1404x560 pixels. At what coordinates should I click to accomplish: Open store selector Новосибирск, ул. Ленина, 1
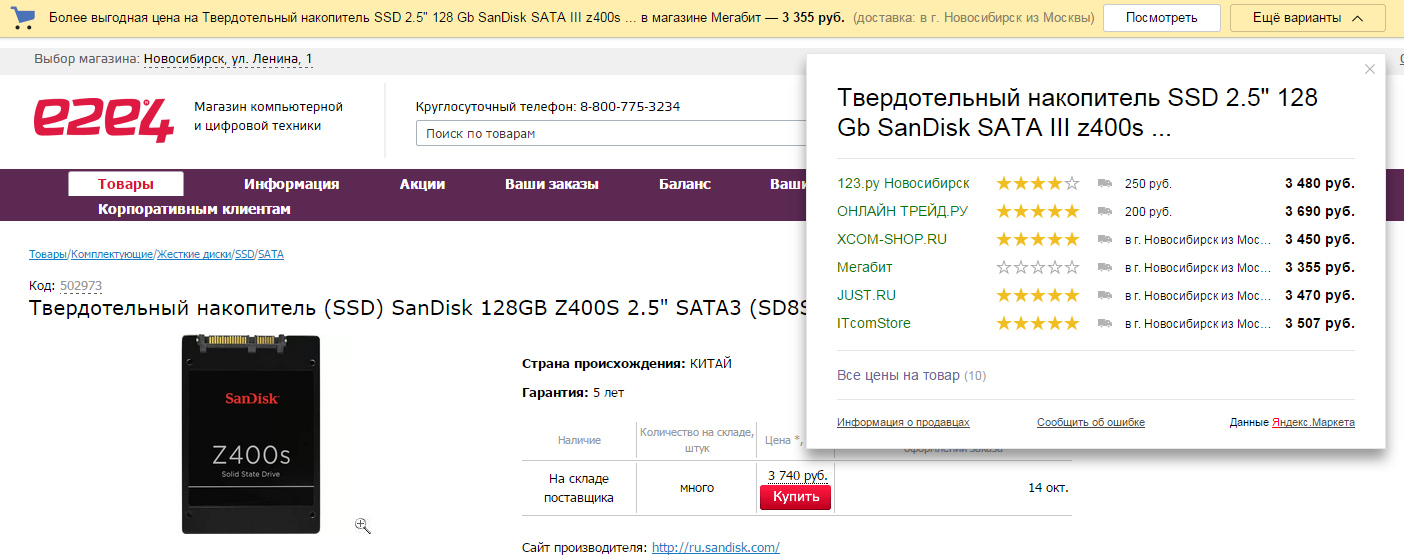228,59
